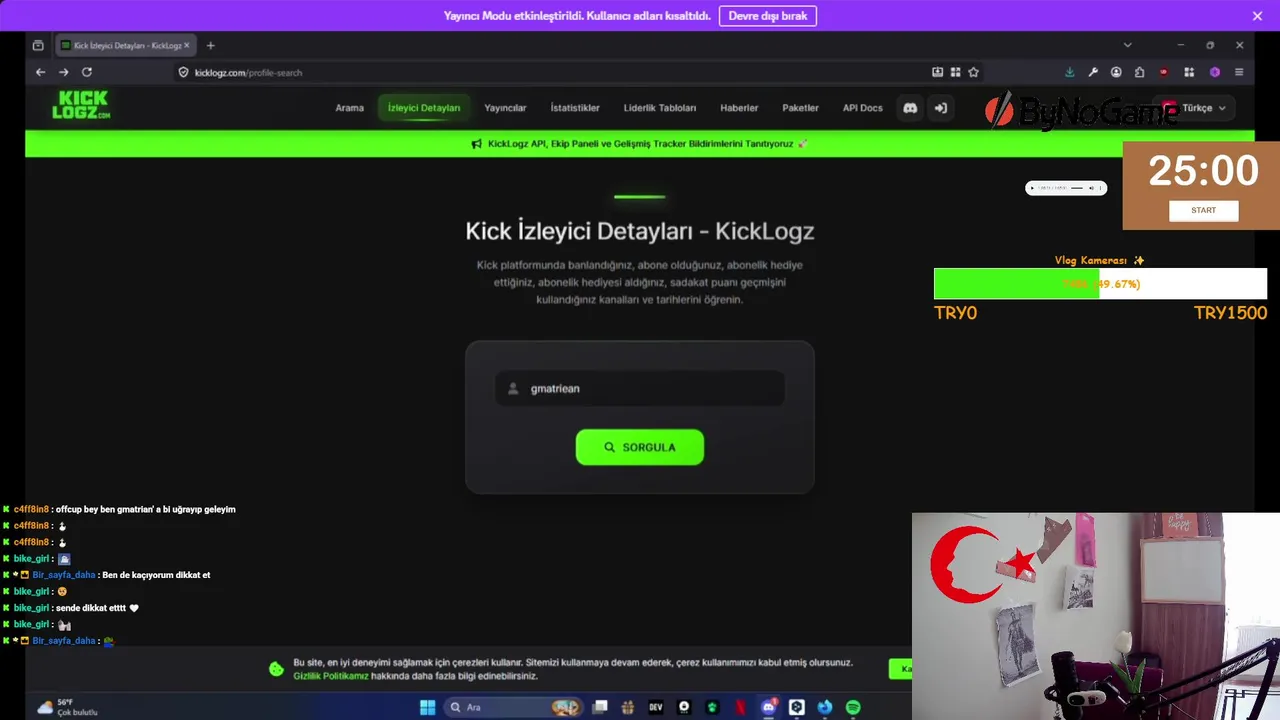This screenshot has width=1280, height=720.
Task: Open the Liderlik Tabloları nav item
Action: pyautogui.click(x=660, y=108)
